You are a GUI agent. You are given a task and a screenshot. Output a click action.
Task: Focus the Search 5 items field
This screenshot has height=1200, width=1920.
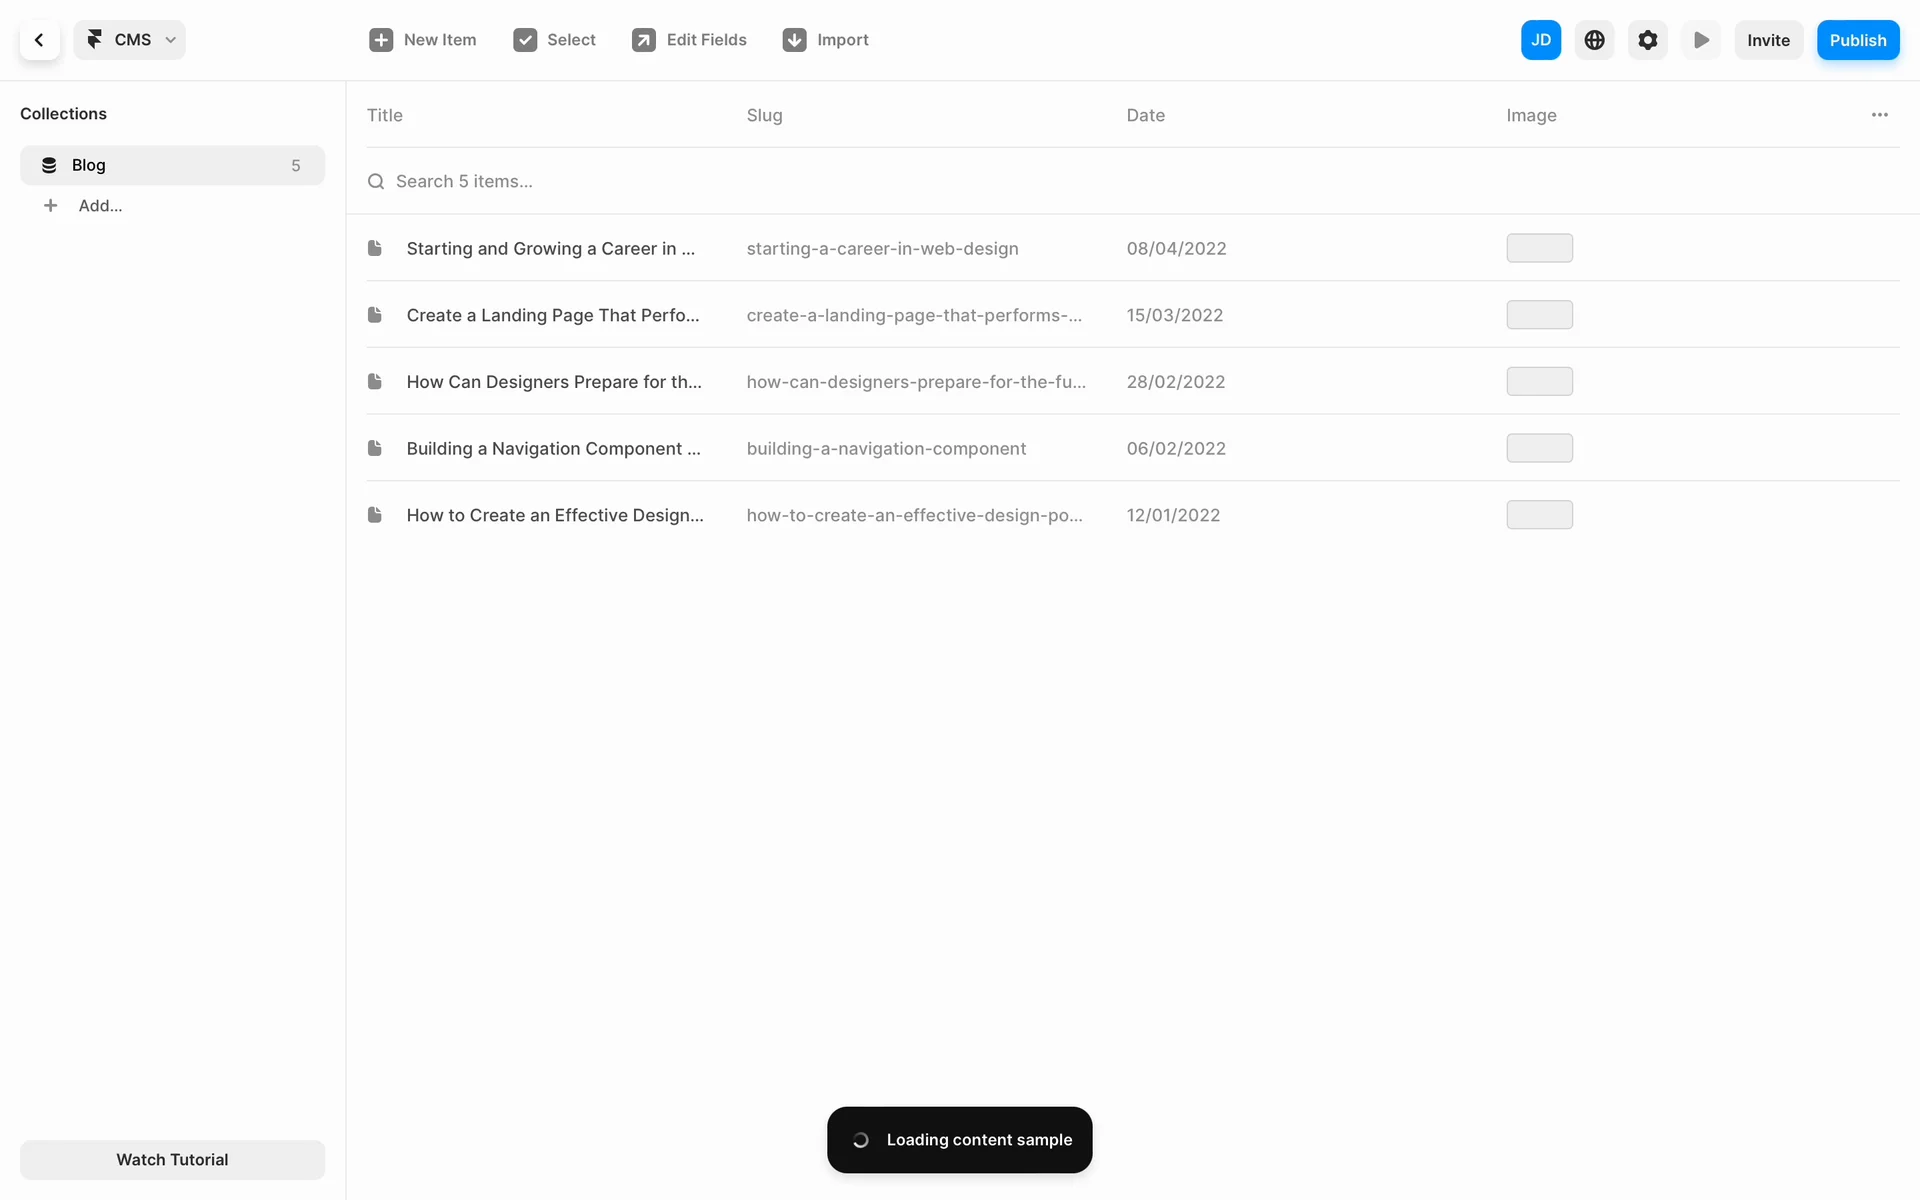(x=464, y=181)
